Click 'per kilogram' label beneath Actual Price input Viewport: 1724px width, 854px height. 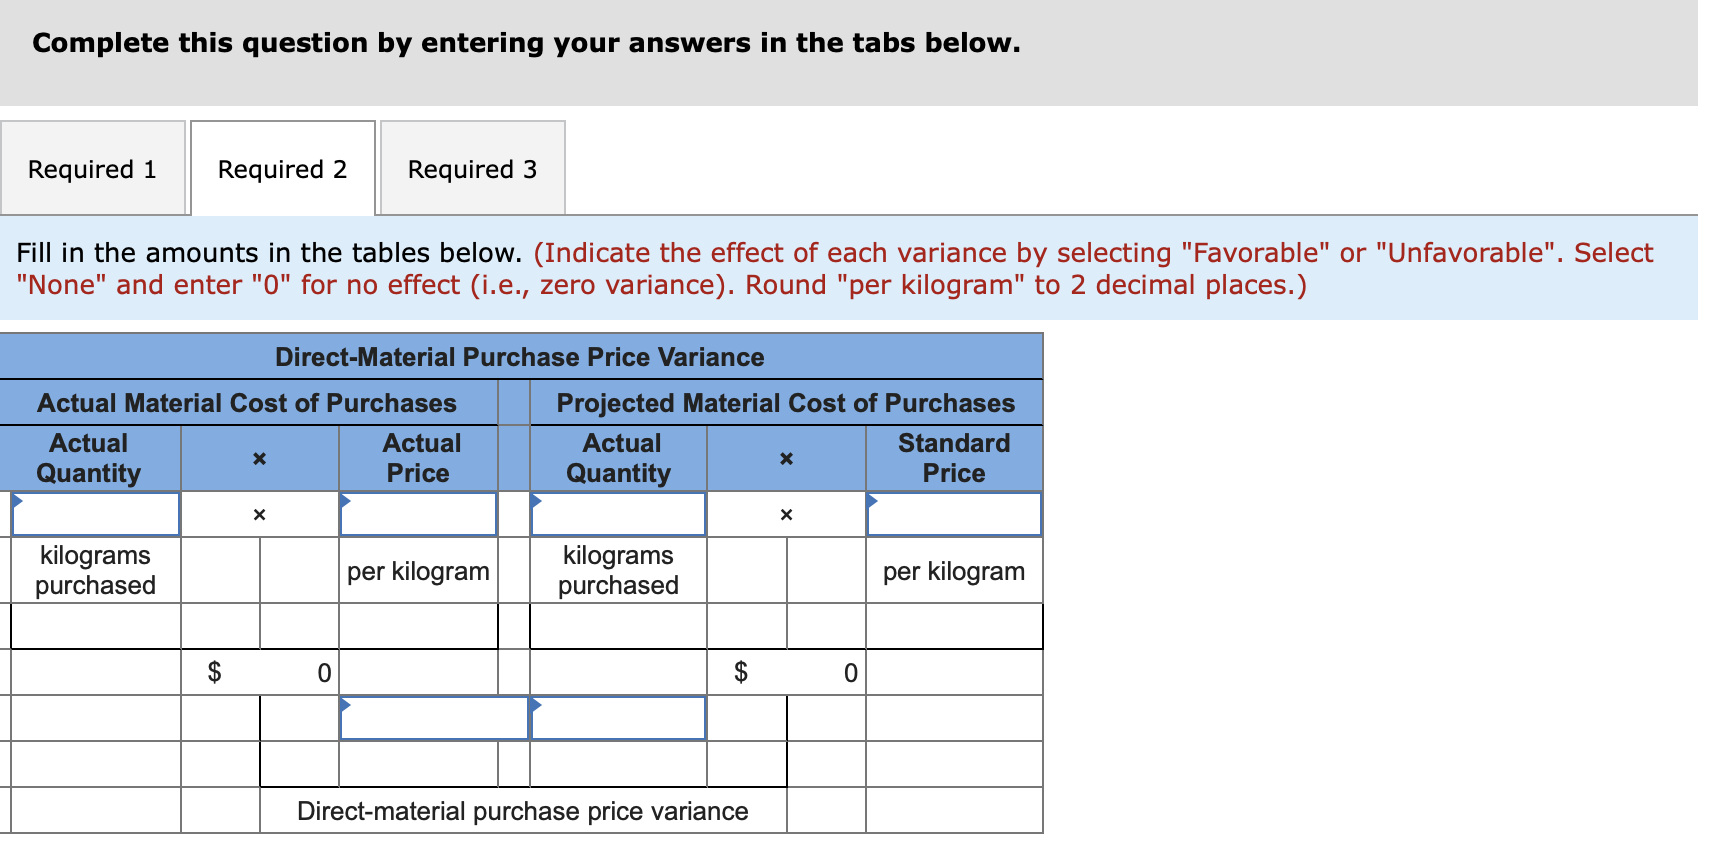pyautogui.click(x=418, y=571)
